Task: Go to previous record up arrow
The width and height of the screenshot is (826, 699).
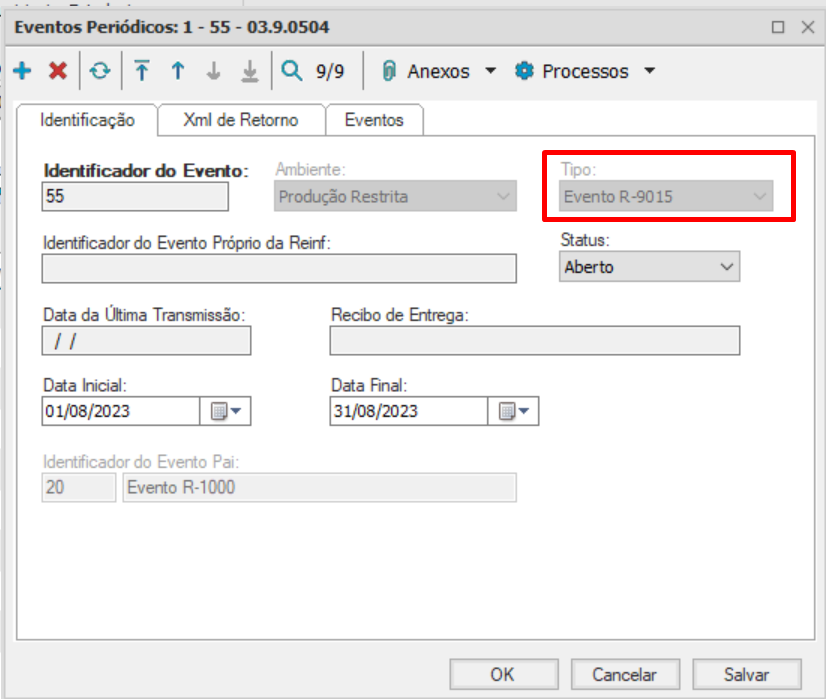Action: 178,71
